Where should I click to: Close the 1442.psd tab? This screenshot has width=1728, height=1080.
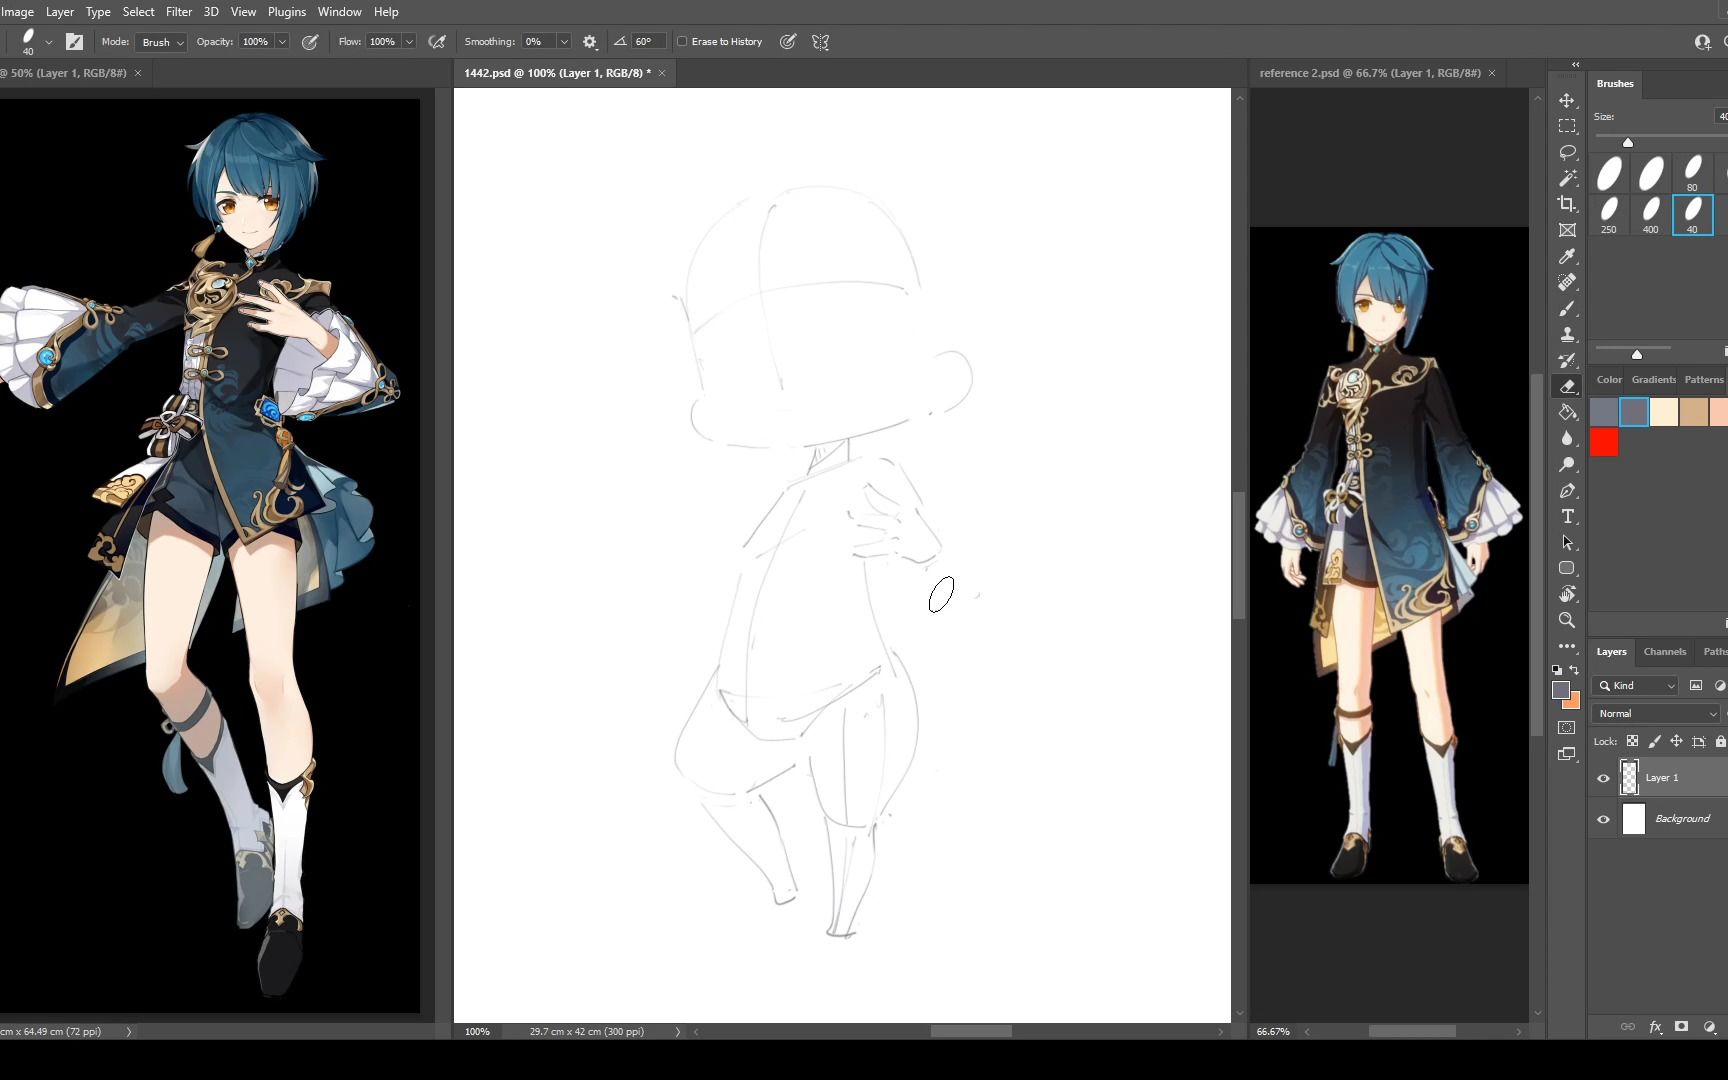pos(662,73)
